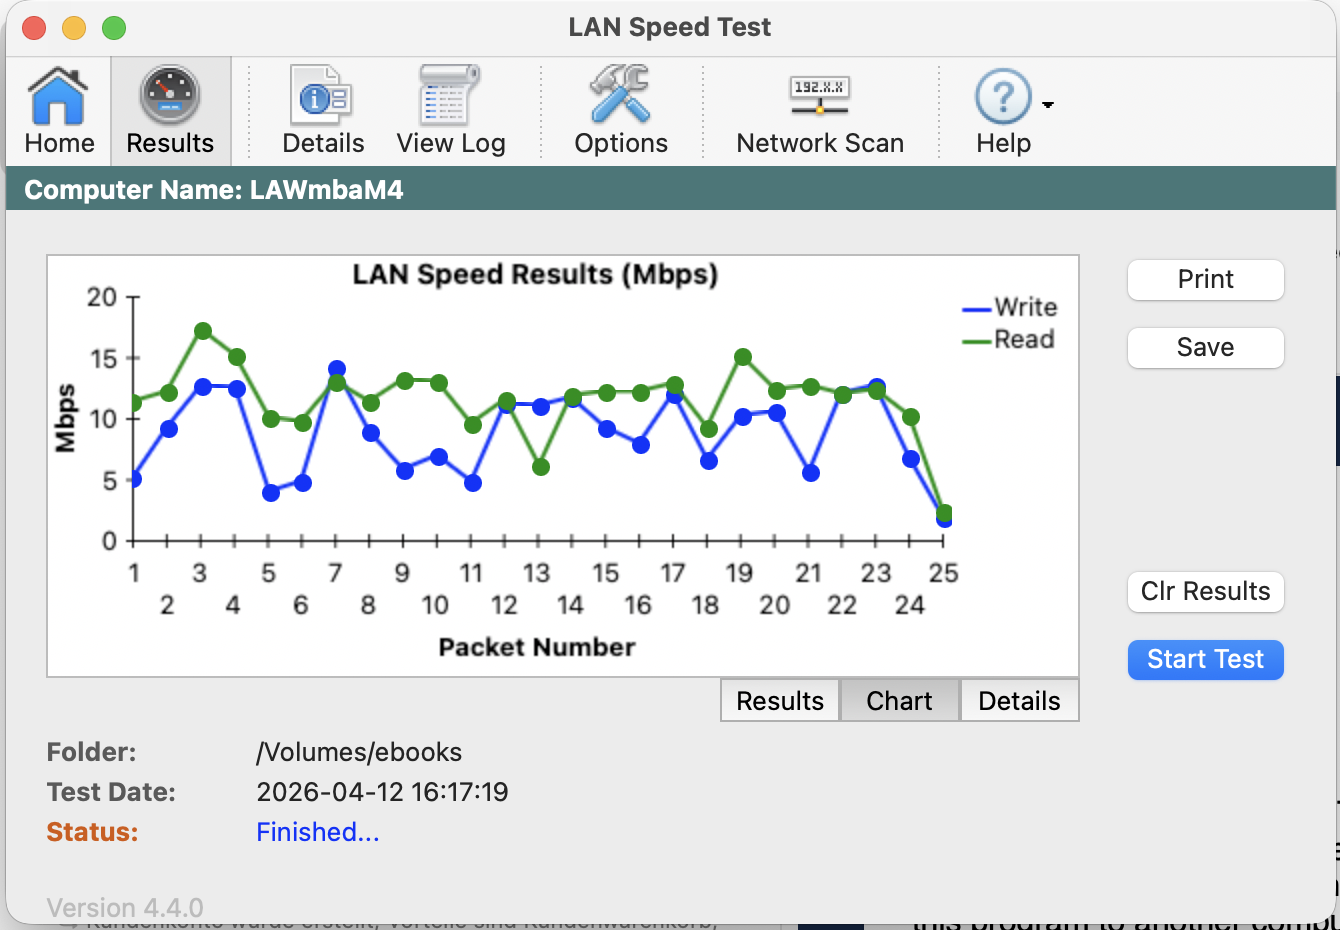
Task: Click the /Volumes/ebooks folder path
Action: pyautogui.click(x=359, y=752)
